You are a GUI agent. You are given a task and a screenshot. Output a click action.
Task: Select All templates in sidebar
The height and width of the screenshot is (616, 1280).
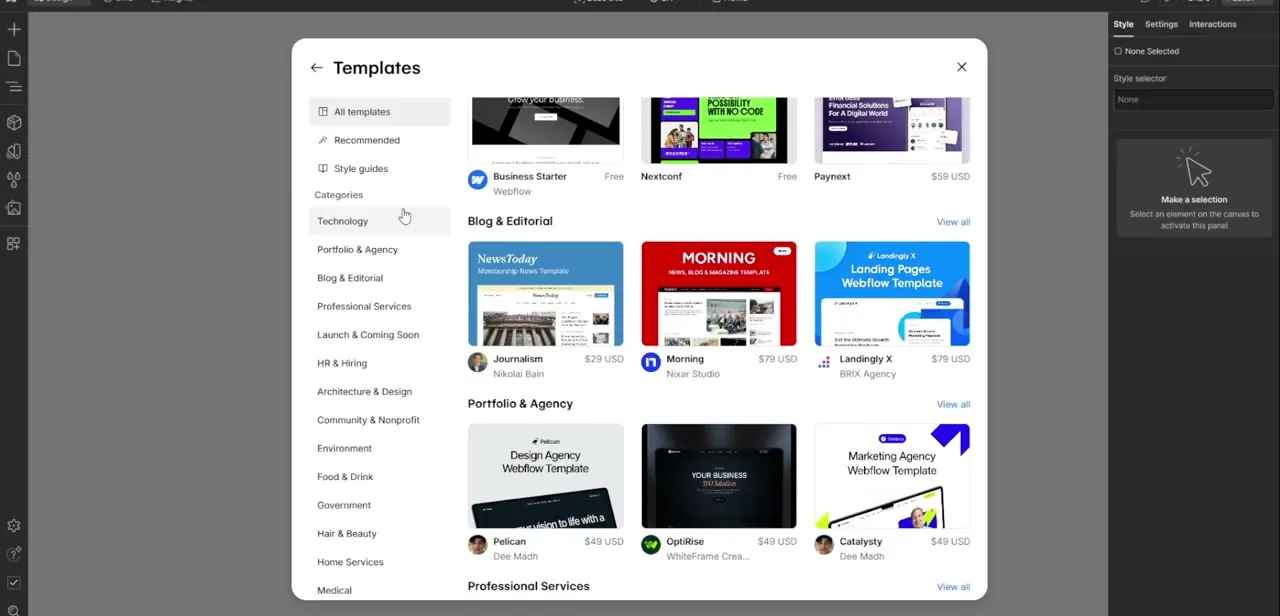pyautogui.click(x=380, y=112)
